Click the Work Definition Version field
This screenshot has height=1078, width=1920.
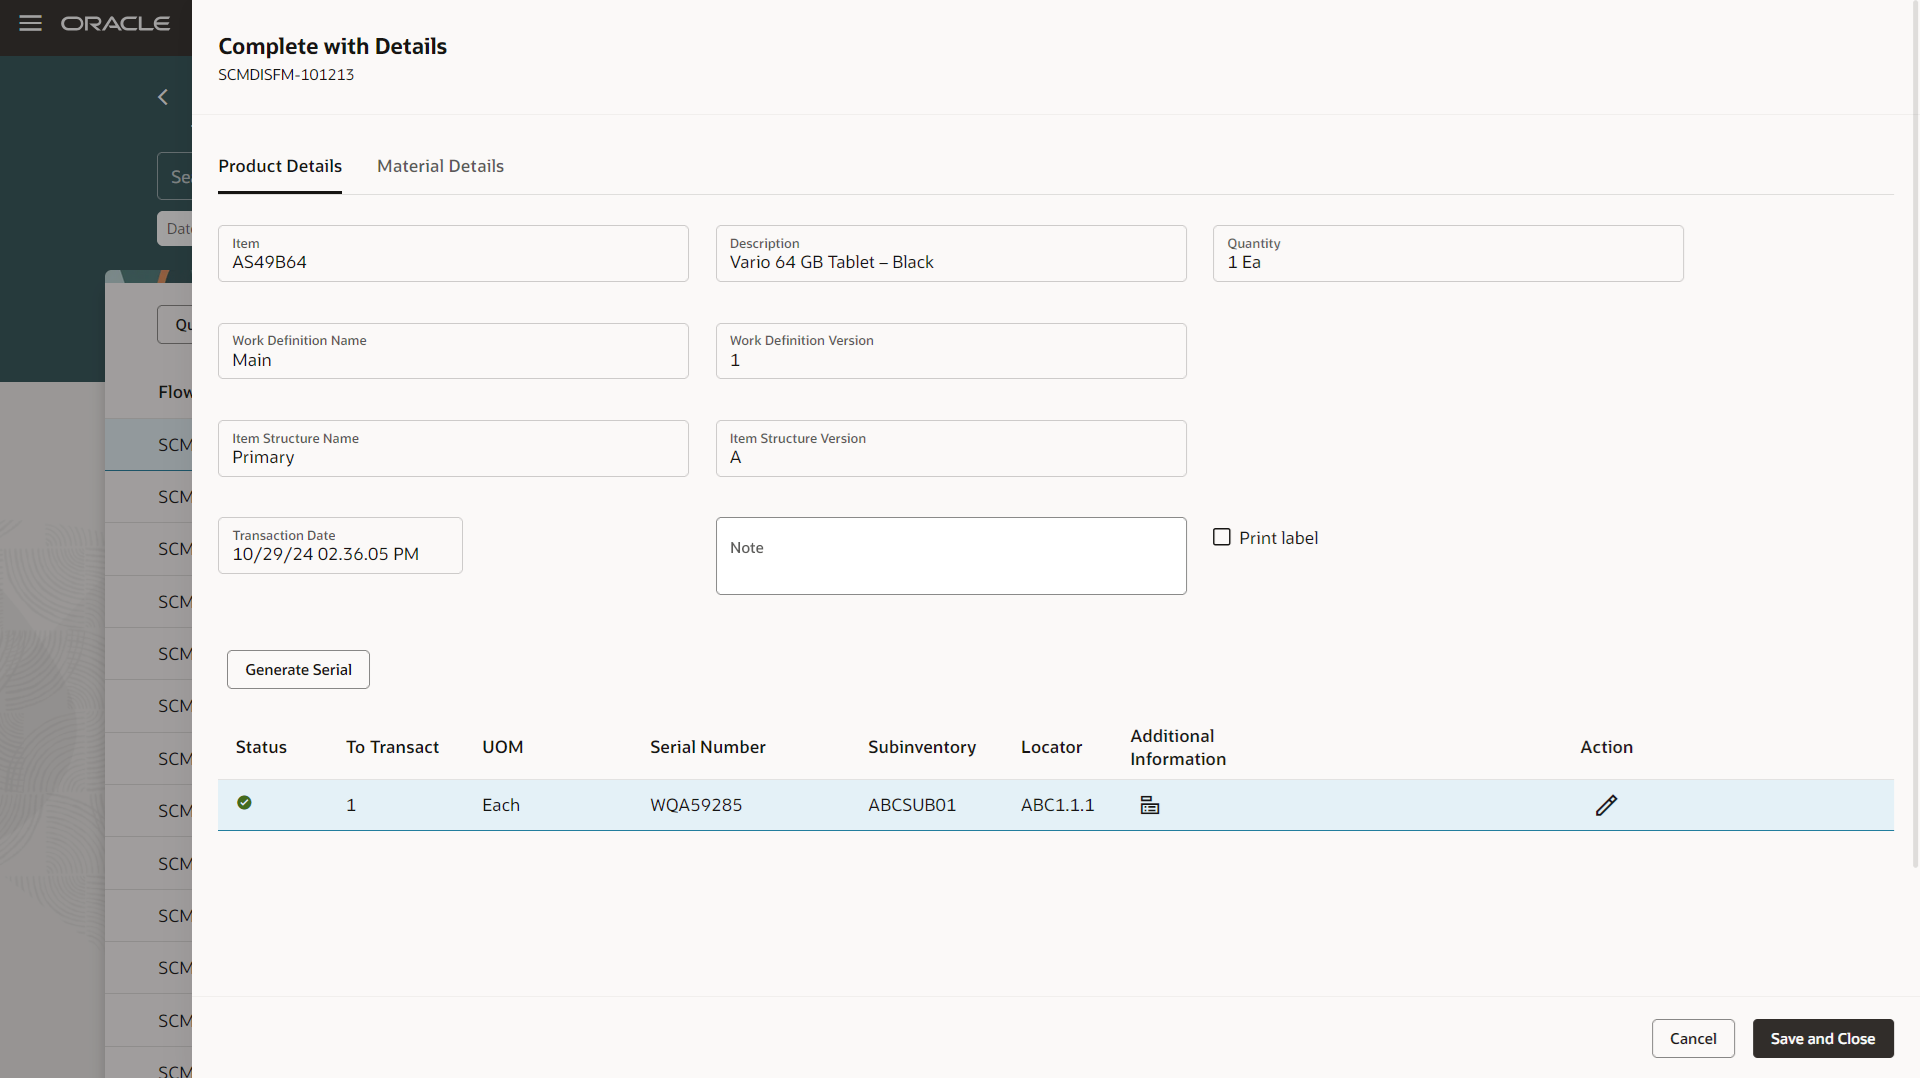(951, 351)
